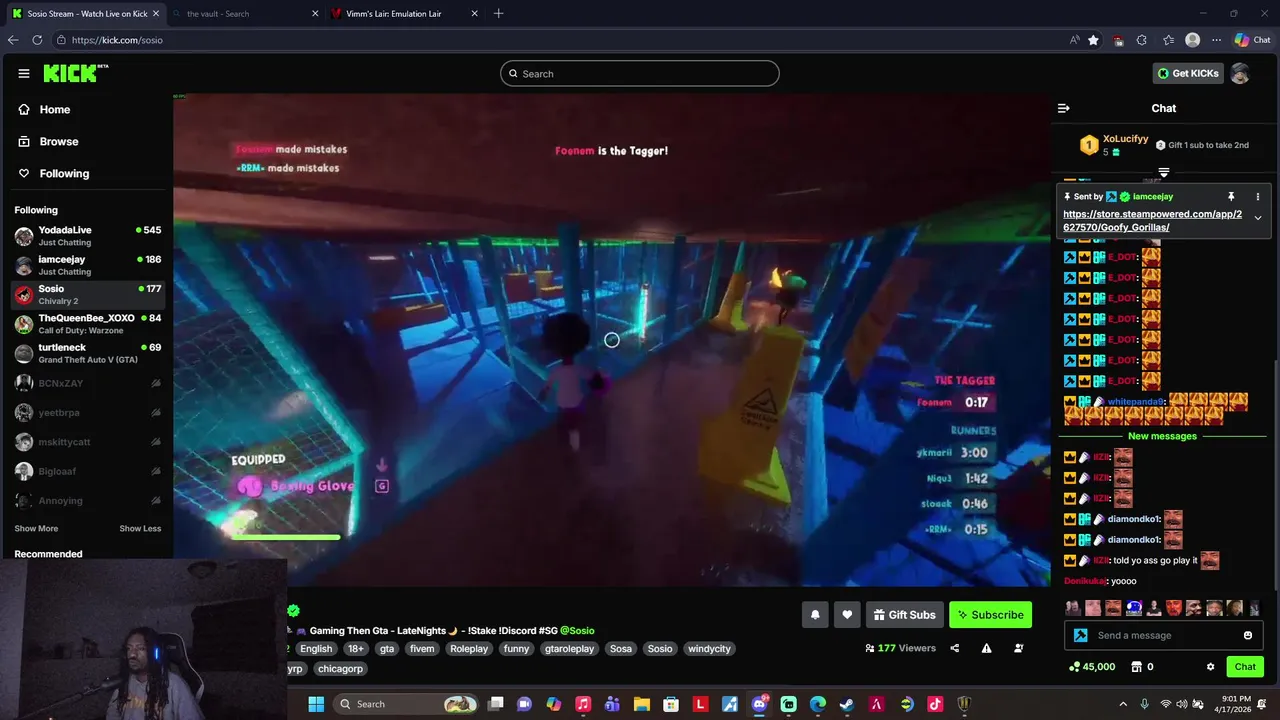The height and width of the screenshot is (720, 1280).
Task: Open the profile avatar menu
Action: (1240, 73)
